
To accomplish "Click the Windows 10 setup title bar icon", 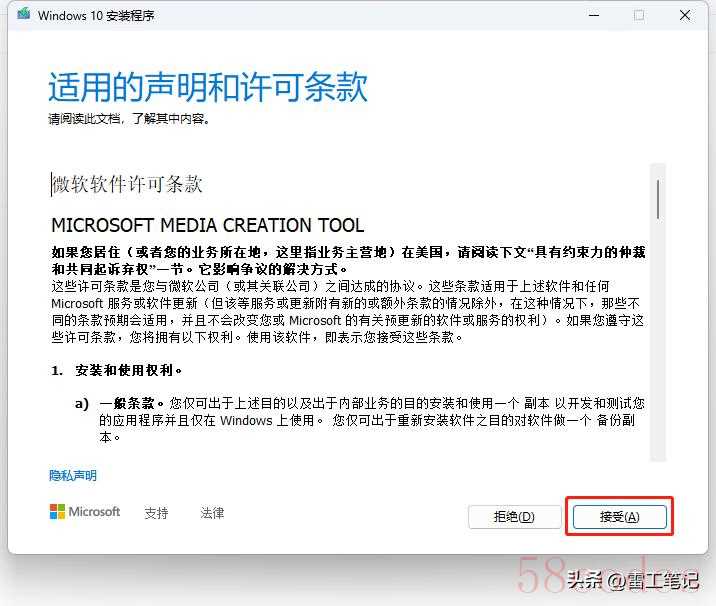I will [x=22, y=16].
